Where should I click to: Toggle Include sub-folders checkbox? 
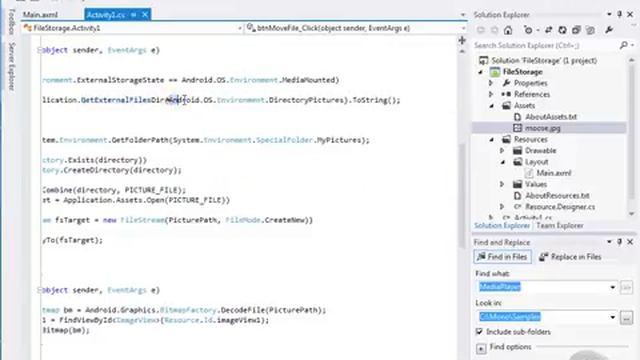point(479,331)
